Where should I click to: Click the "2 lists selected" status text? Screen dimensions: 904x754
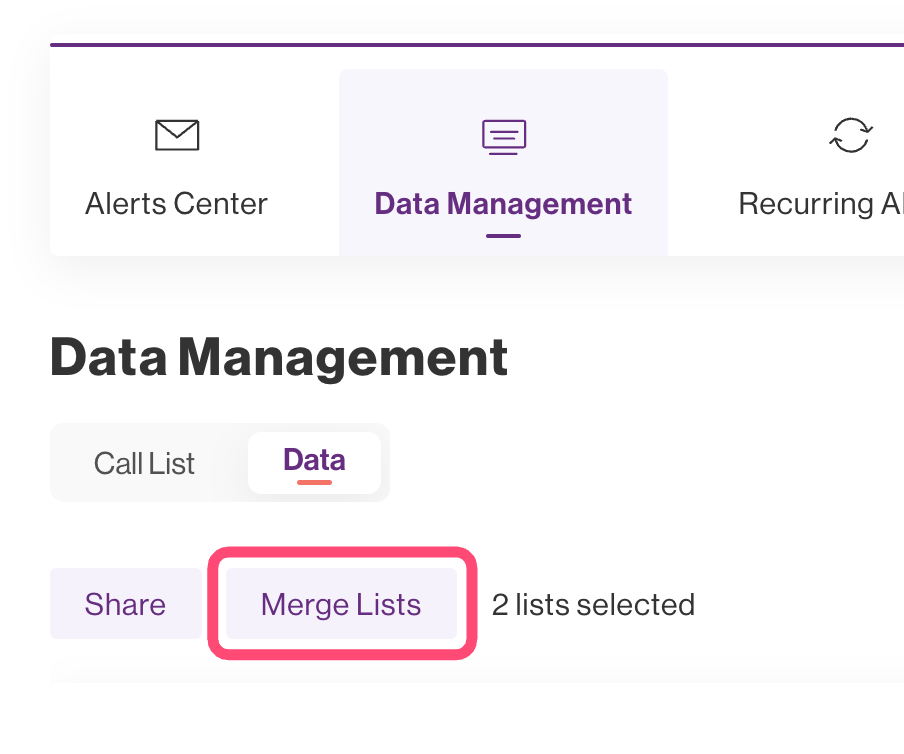(593, 604)
